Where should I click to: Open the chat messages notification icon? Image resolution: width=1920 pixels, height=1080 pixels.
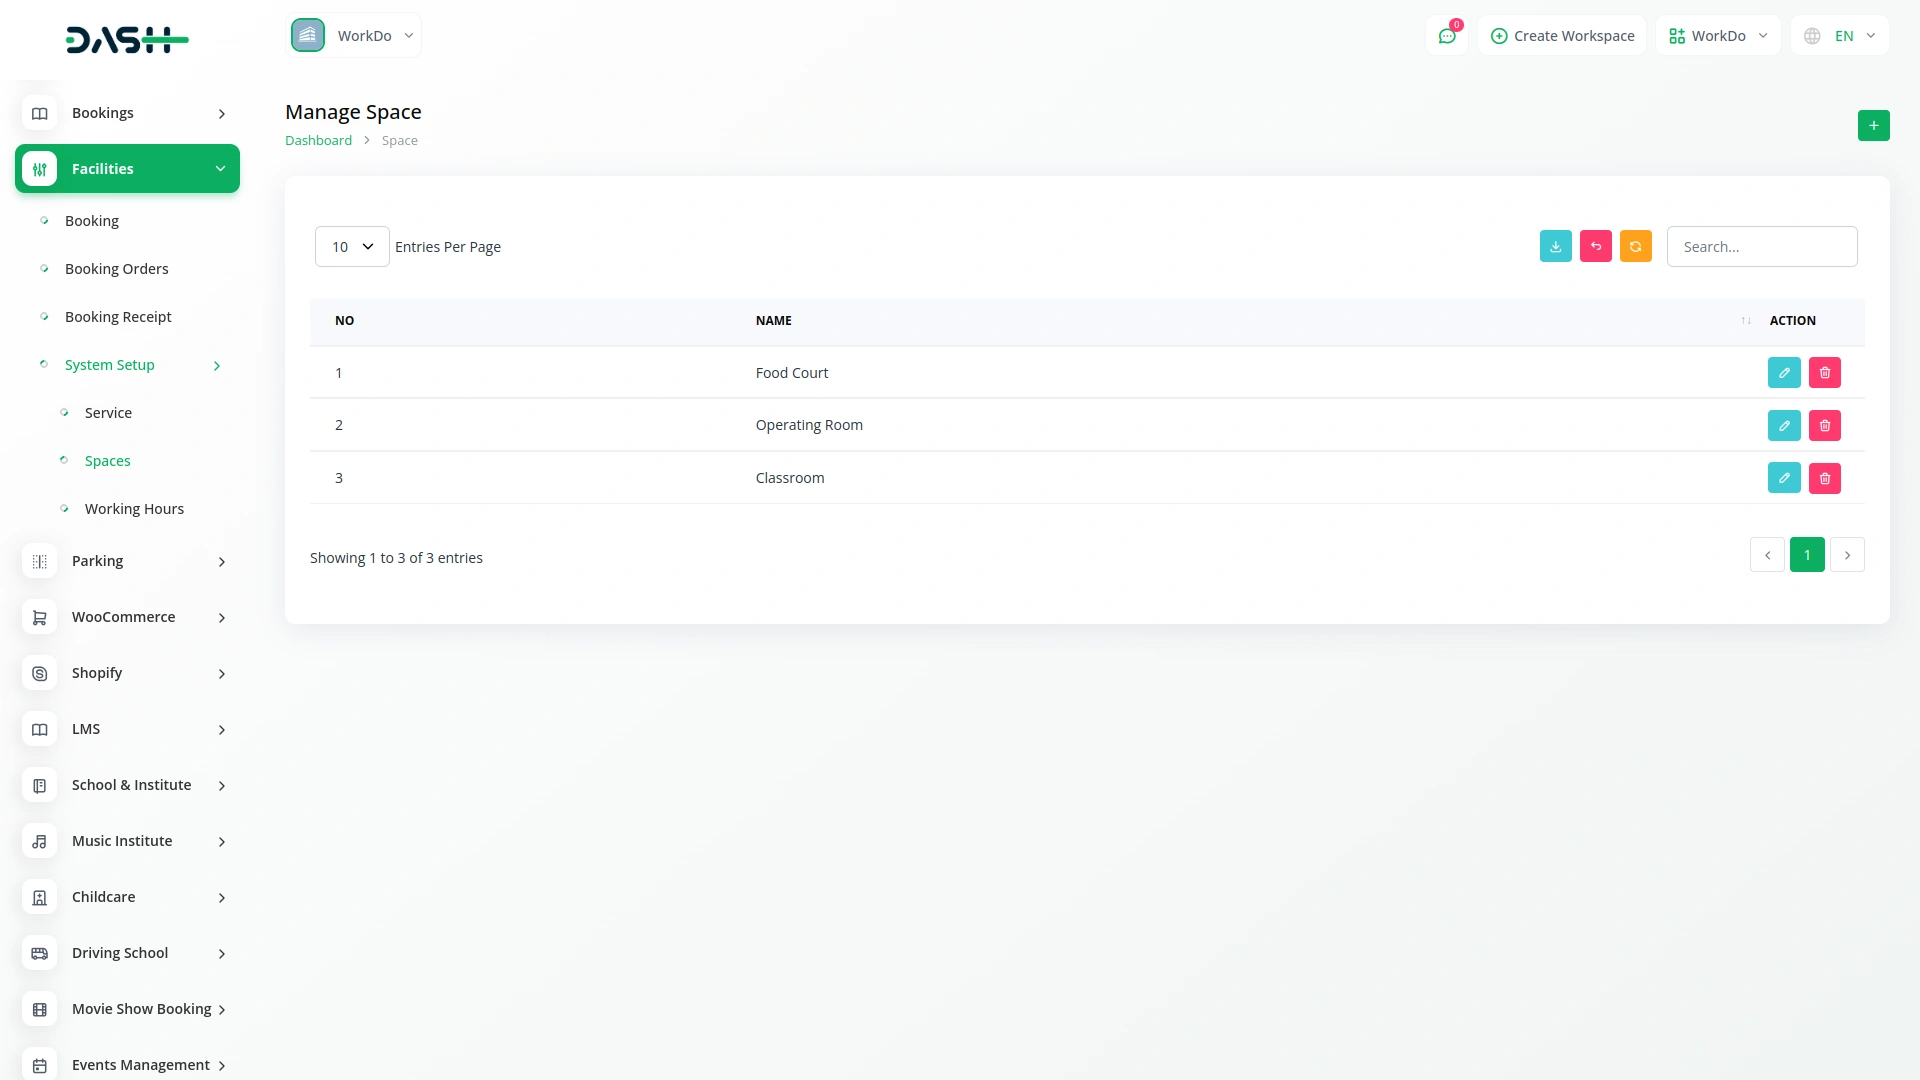coord(1446,36)
